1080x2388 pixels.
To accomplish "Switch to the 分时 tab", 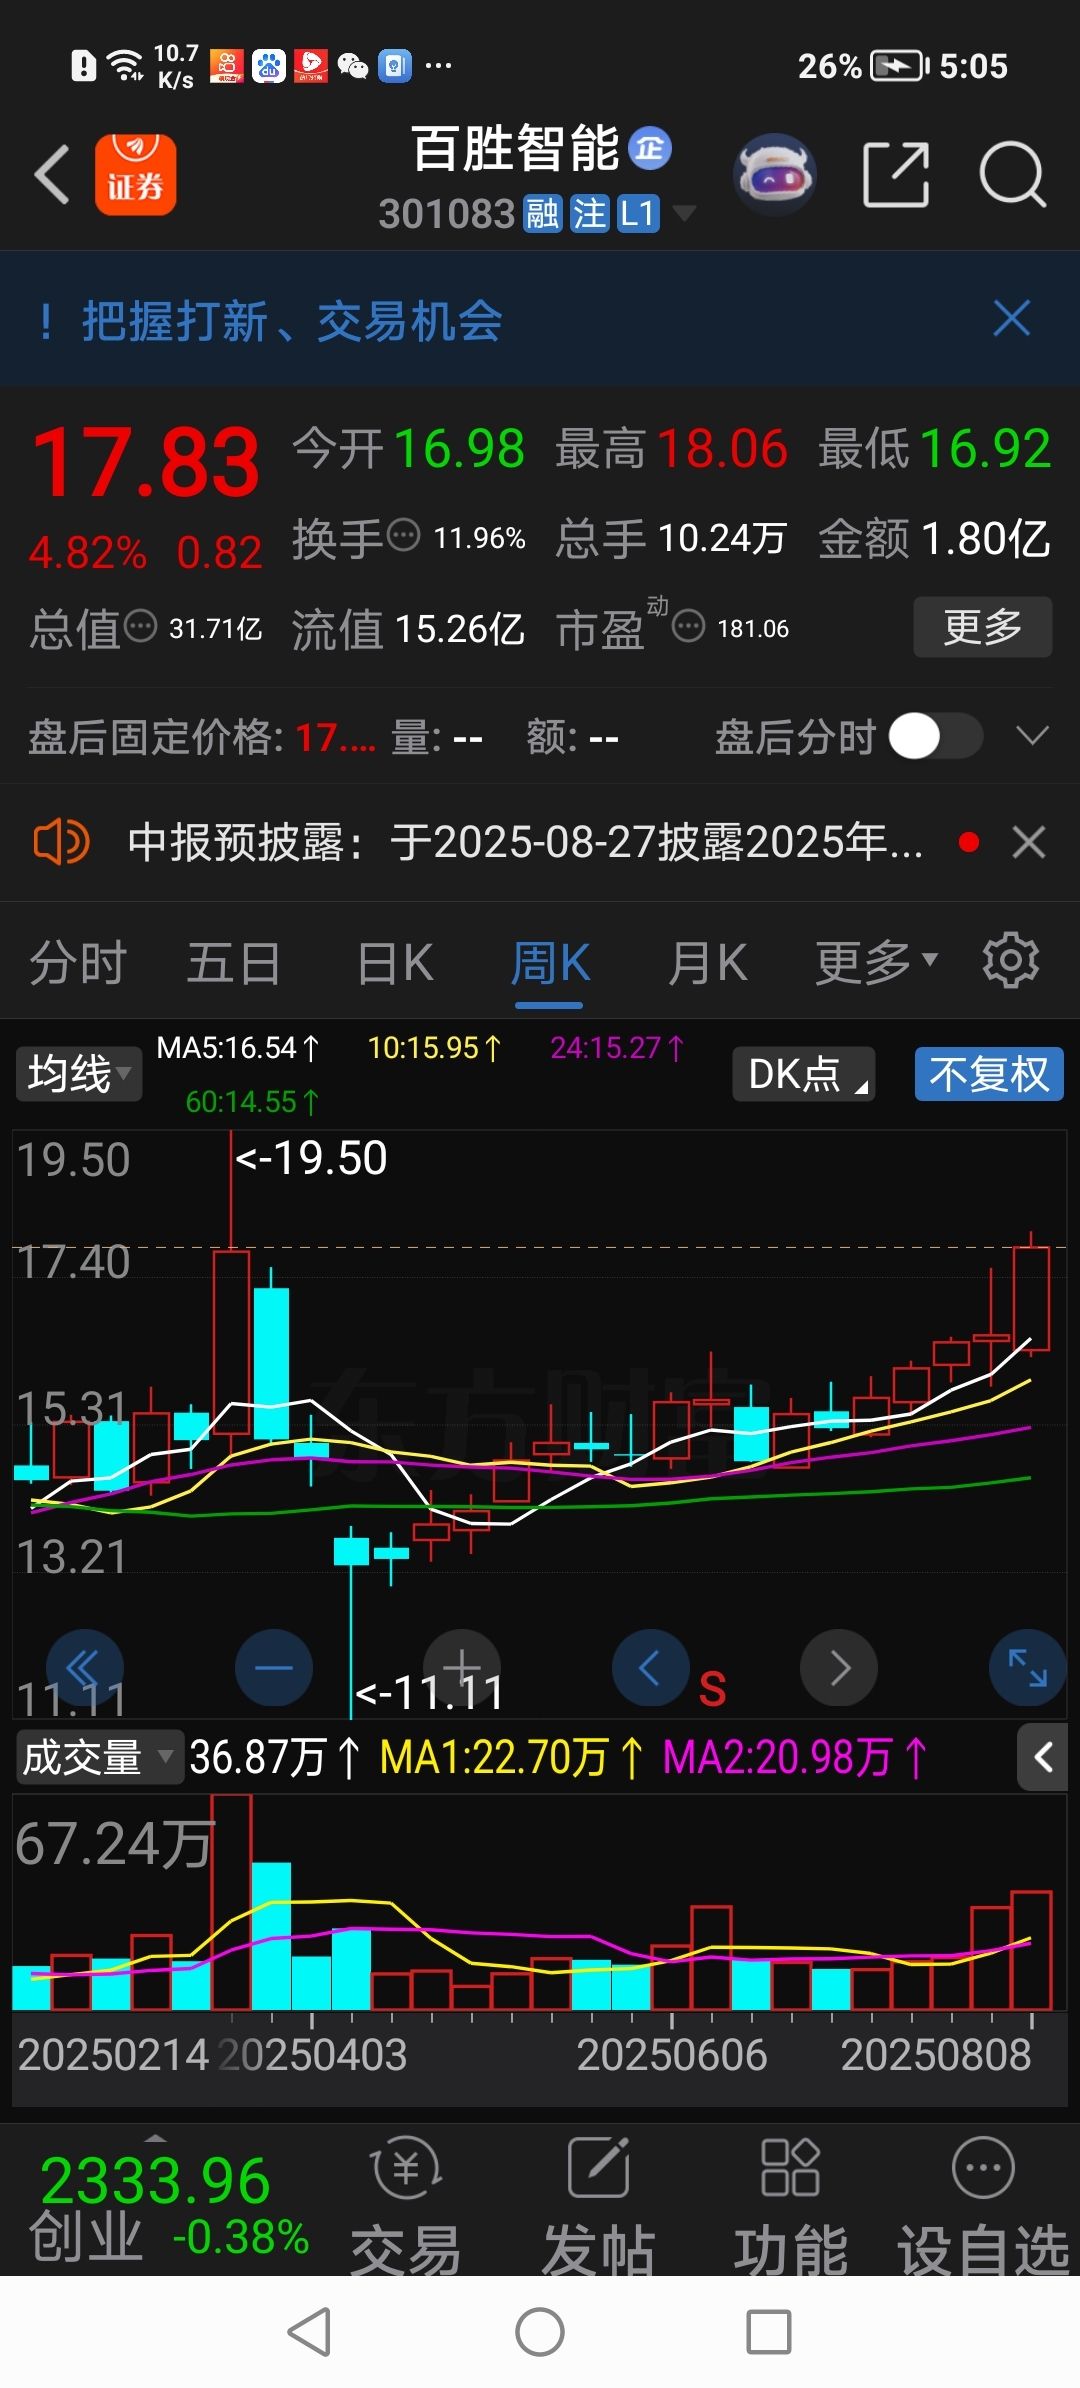I will [x=78, y=963].
